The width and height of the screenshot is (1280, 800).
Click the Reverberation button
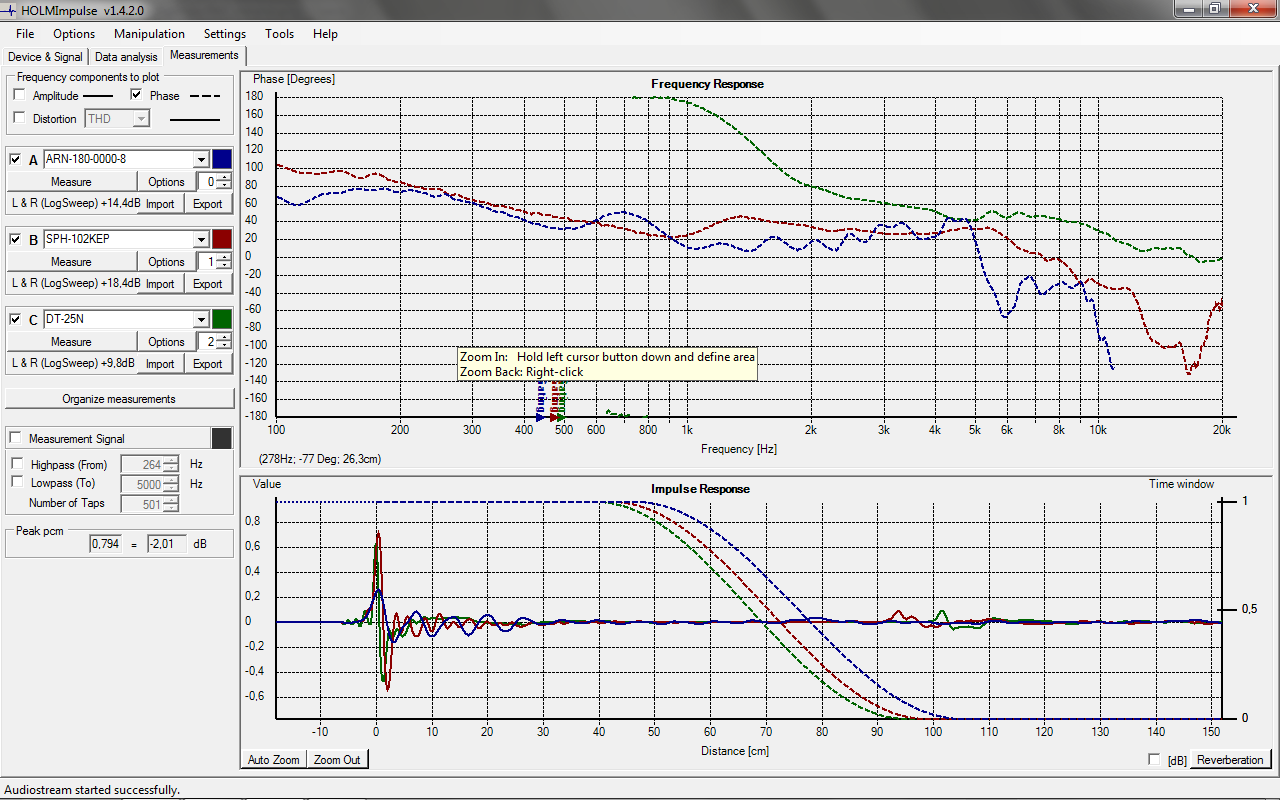pyautogui.click(x=1230, y=760)
